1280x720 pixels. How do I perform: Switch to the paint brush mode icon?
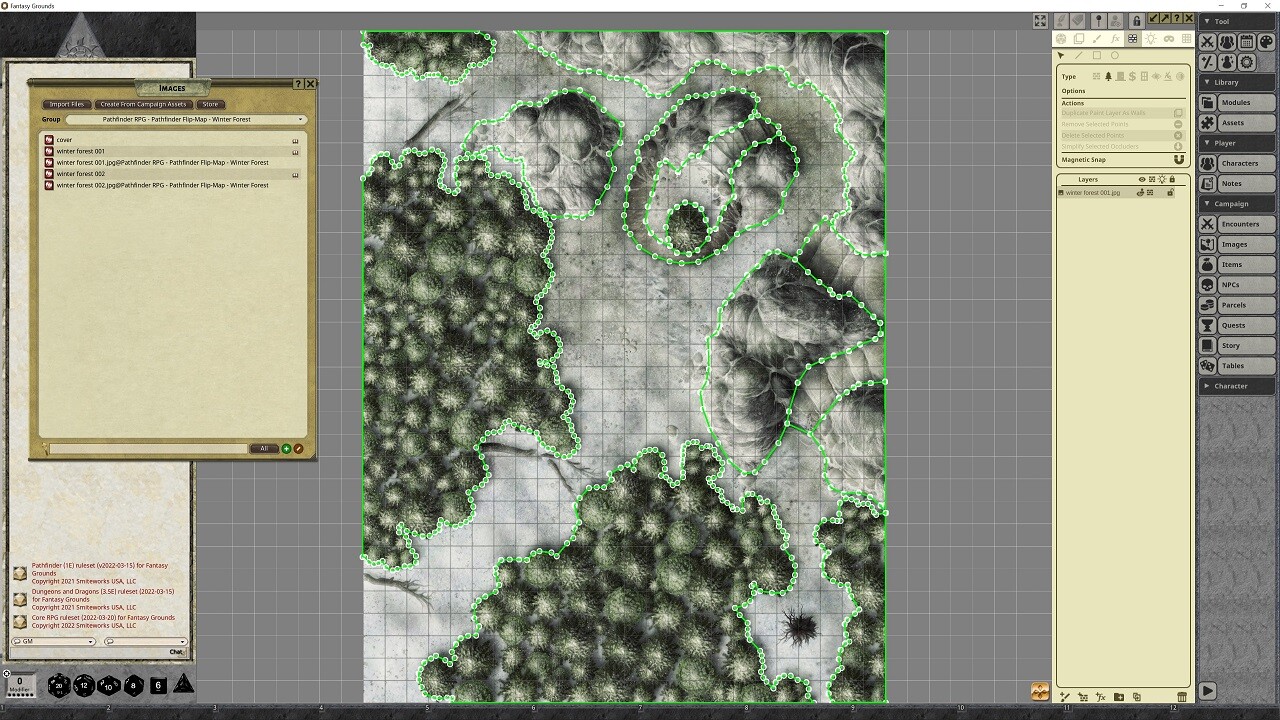click(1097, 39)
